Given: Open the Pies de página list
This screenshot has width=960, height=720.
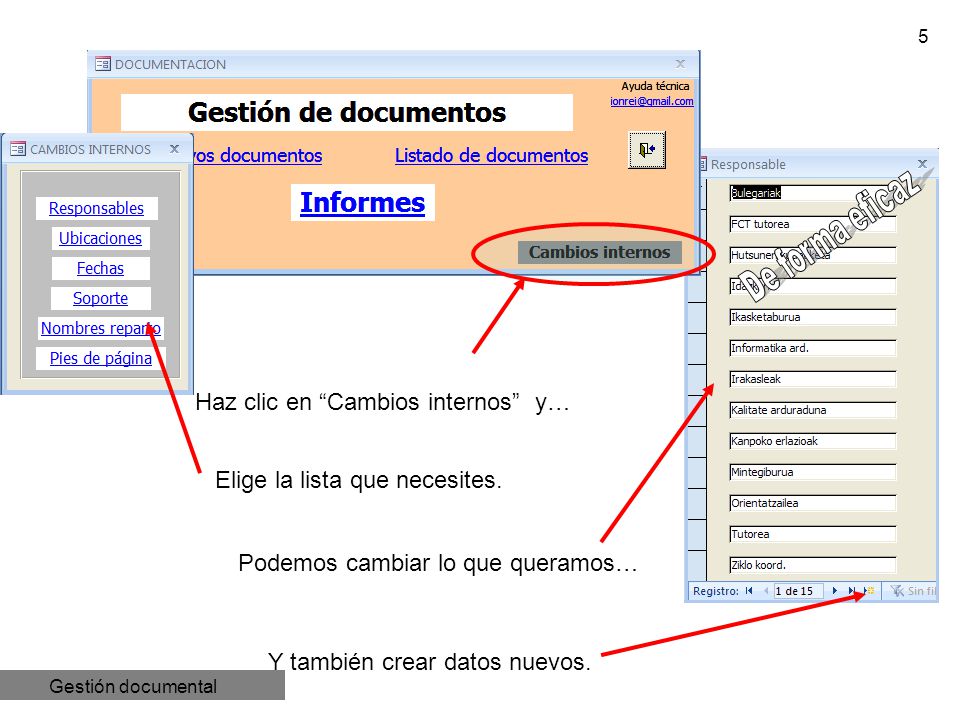Looking at the screenshot, I should (x=101, y=358).
